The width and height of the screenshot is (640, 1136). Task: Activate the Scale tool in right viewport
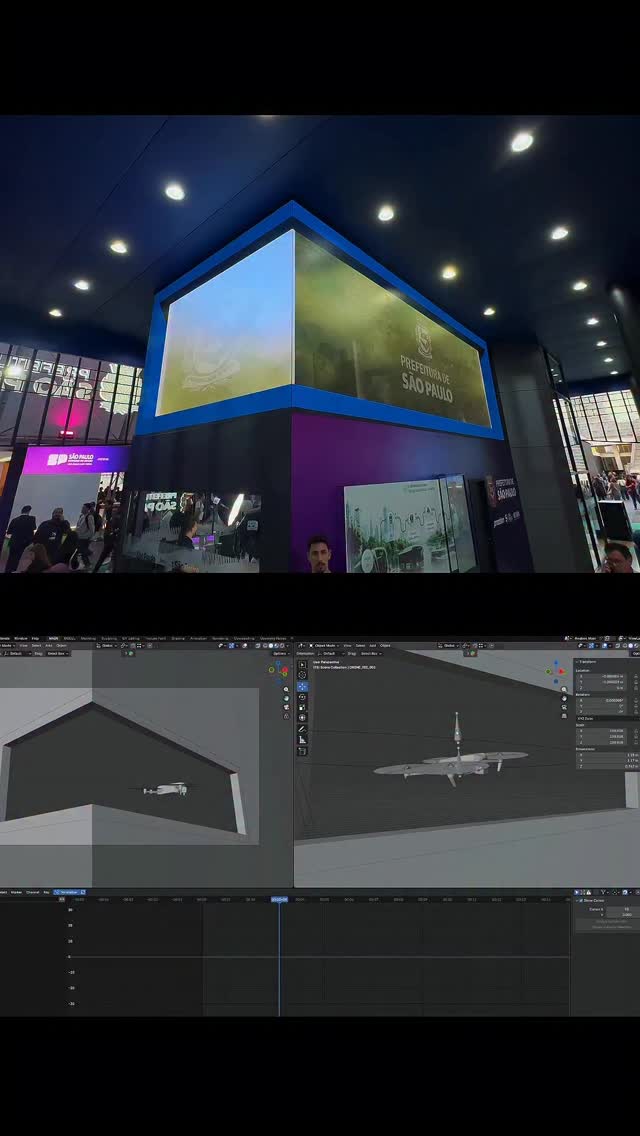coord(302,707)
